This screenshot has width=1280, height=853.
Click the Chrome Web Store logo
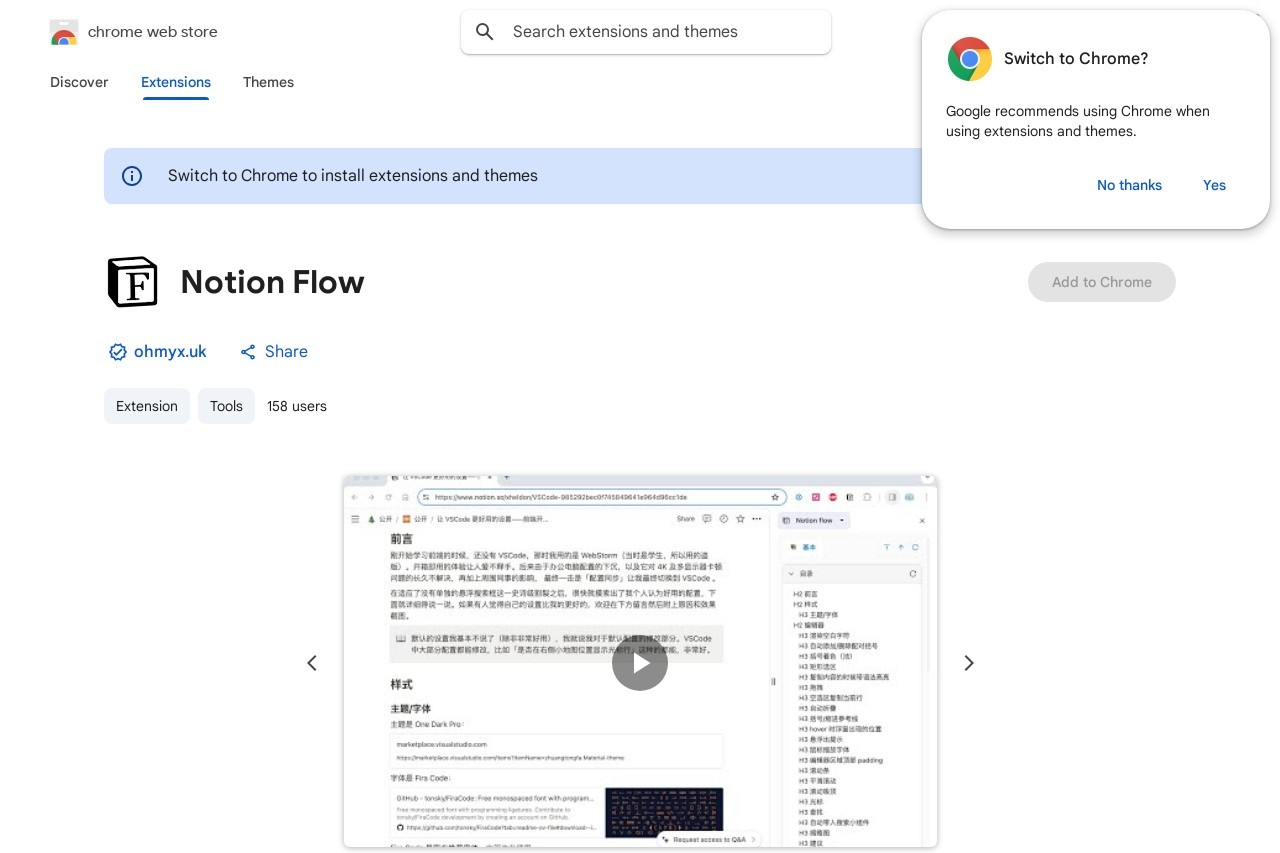64,32
